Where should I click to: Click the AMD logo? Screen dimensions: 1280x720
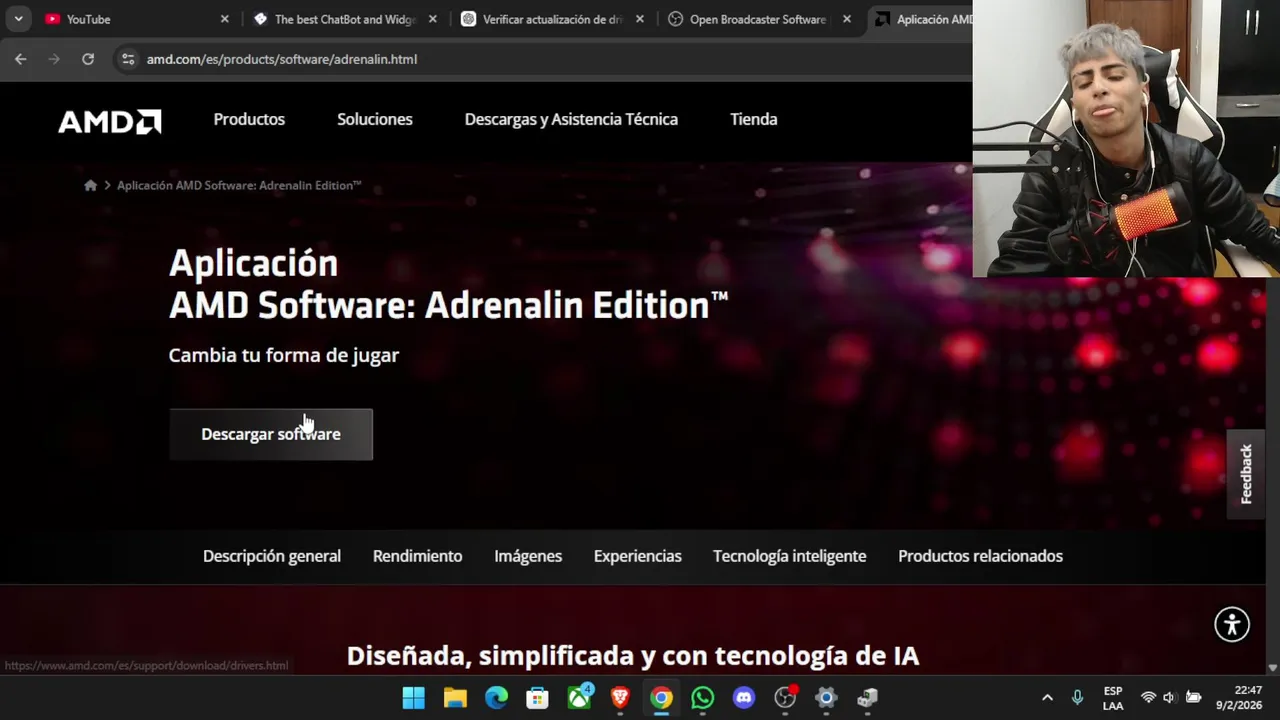(110, 121)
